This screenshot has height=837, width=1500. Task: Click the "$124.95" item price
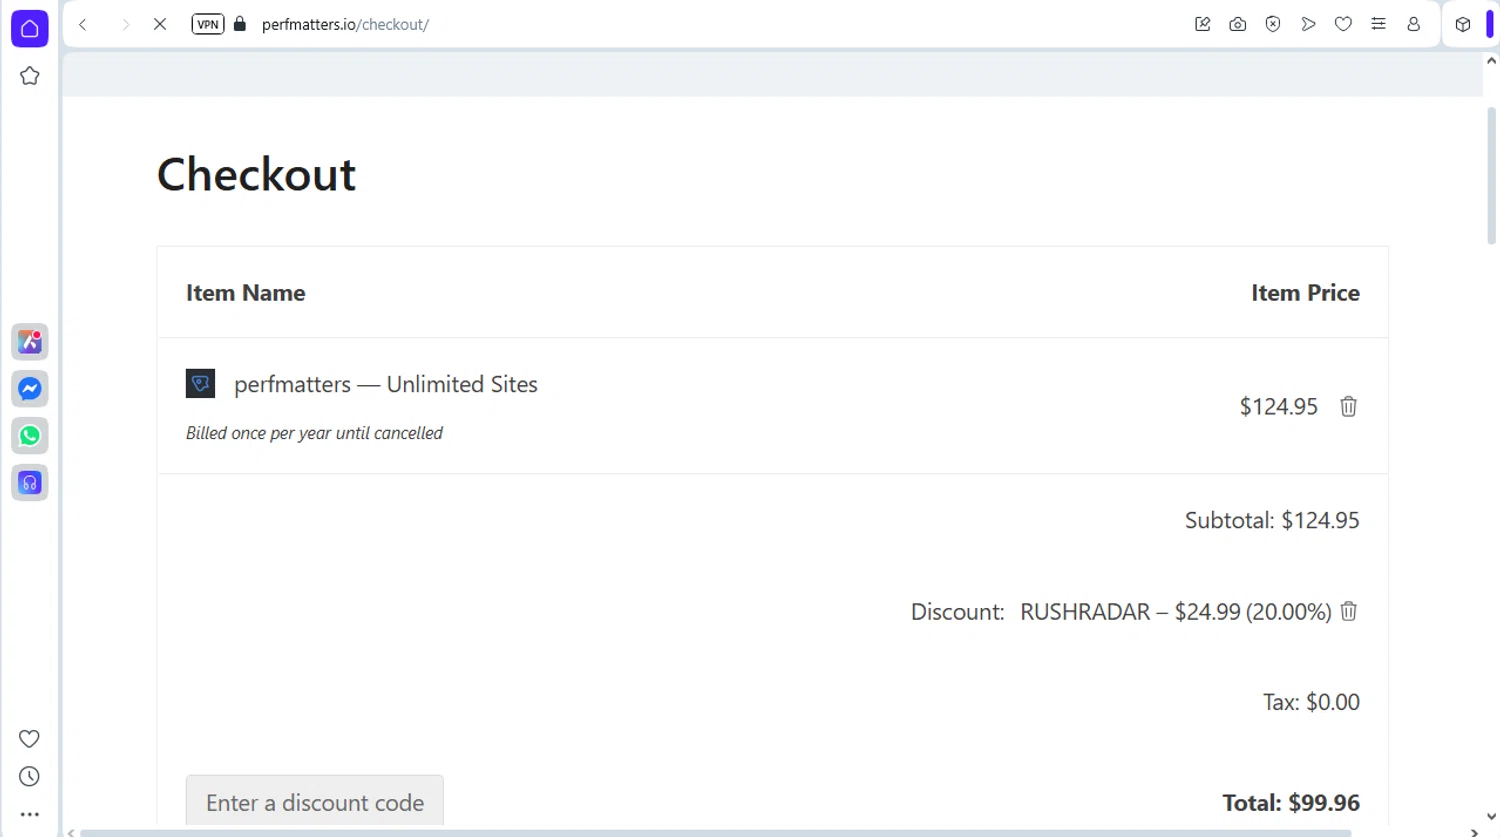point(1278,406)
